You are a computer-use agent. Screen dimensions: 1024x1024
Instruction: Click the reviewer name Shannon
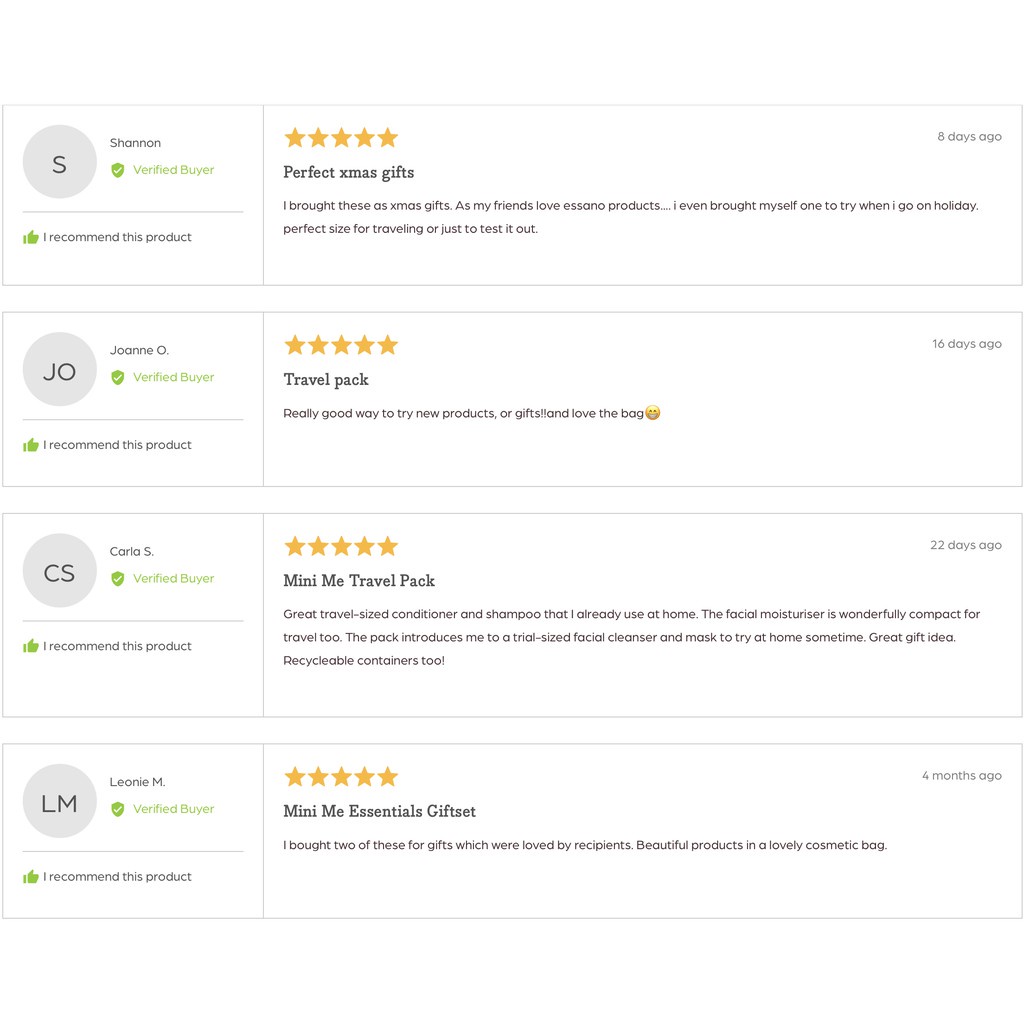click(135, 143)
